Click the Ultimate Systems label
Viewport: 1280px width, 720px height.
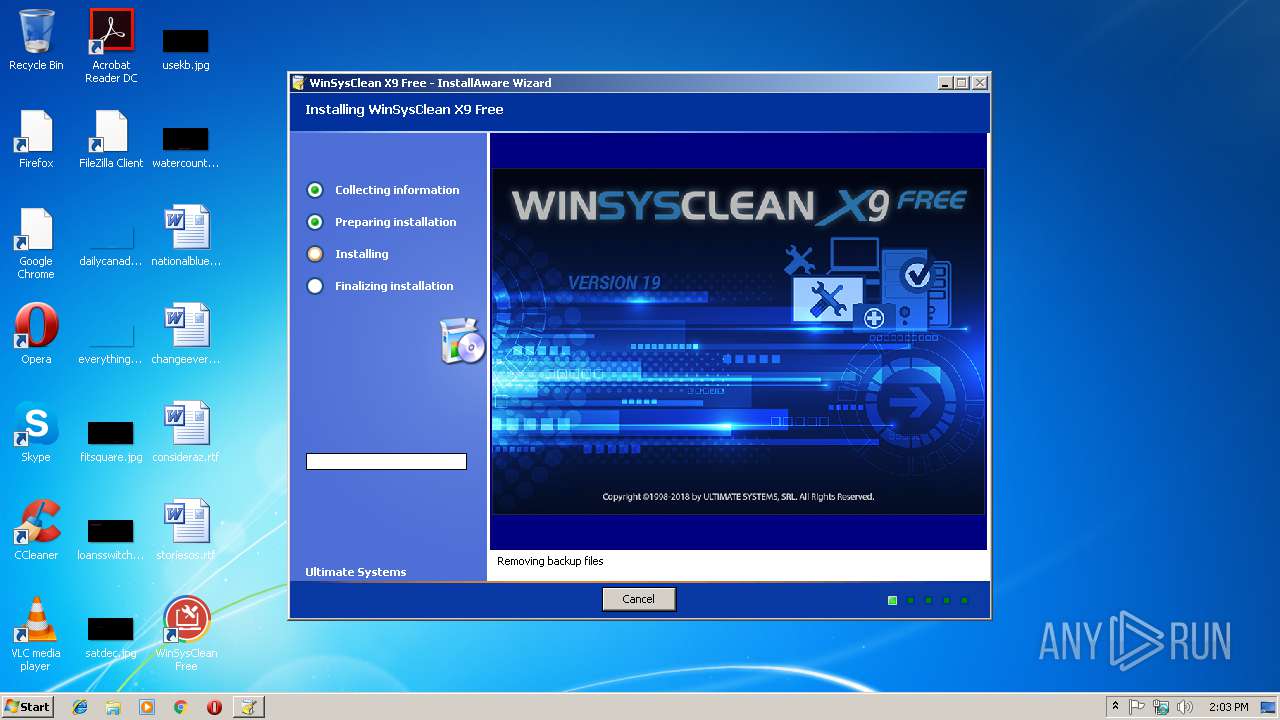click(x=355, y=572)
